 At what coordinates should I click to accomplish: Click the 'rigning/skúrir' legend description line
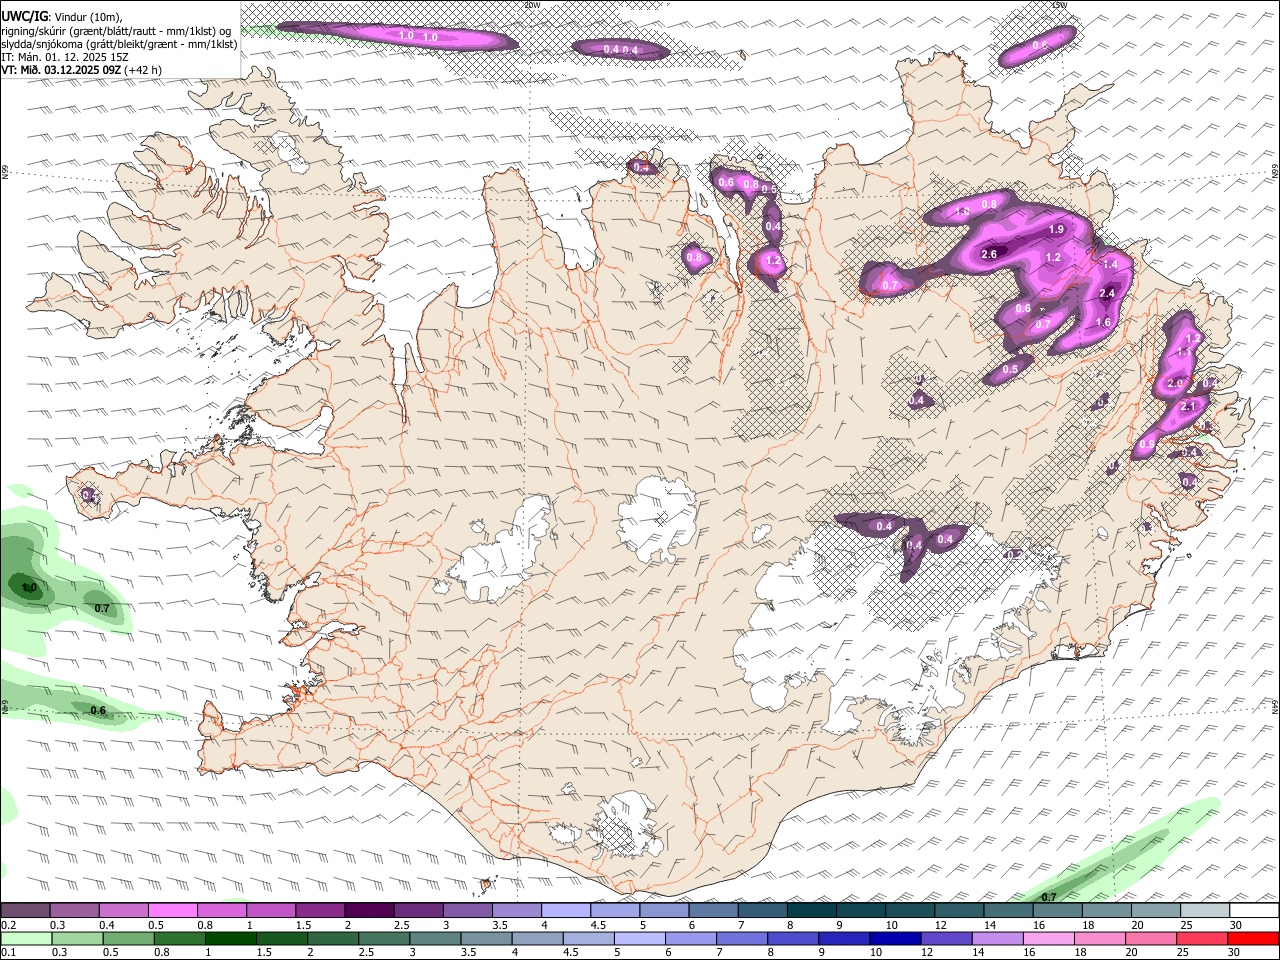116,31
